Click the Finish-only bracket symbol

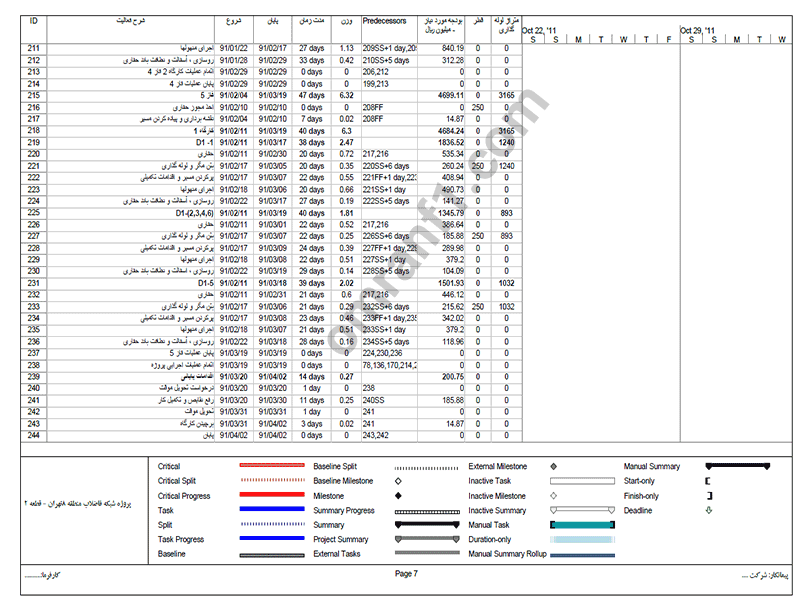pyautogui.click(x=708, y=496)
